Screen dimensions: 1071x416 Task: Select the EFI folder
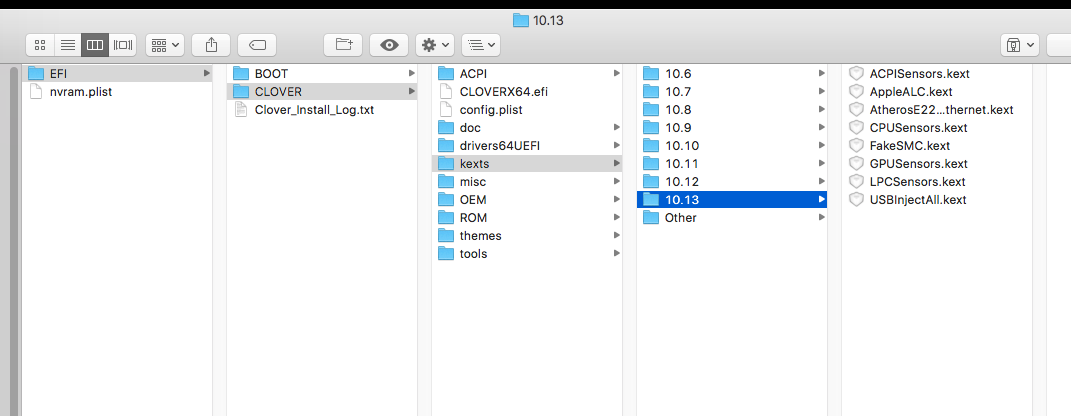117,73
